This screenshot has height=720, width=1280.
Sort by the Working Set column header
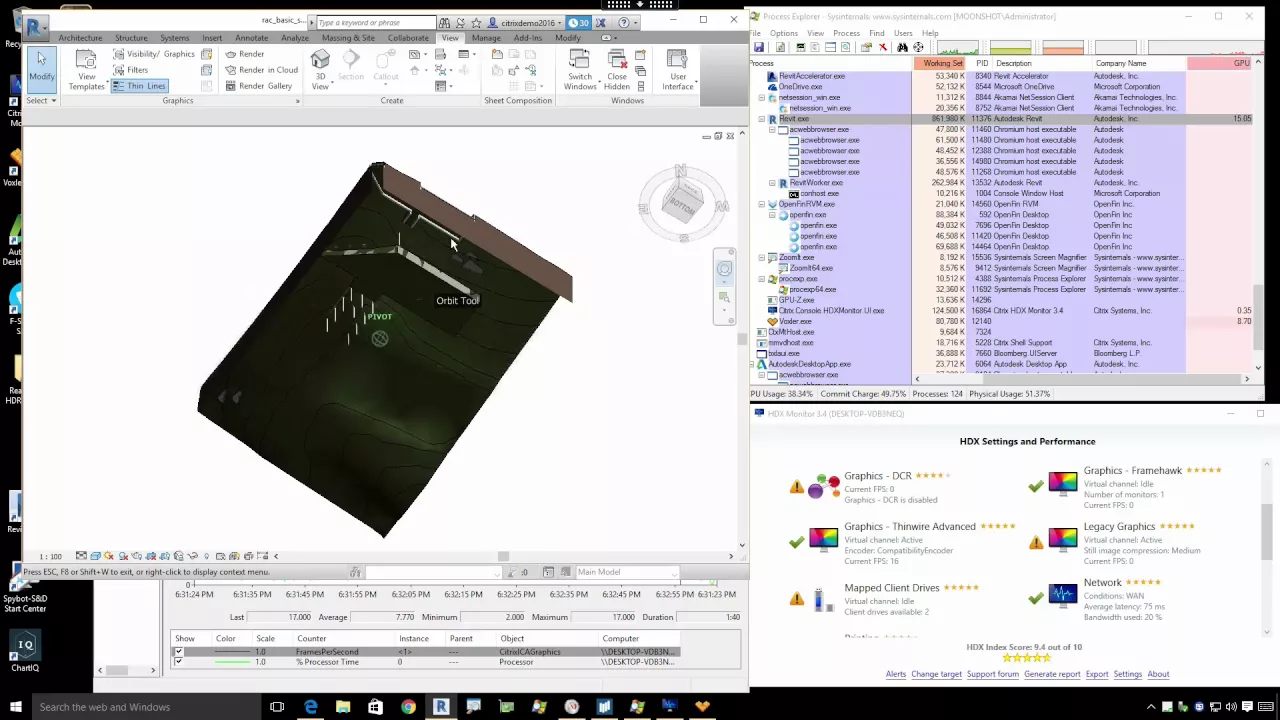[x=939, y=63]
